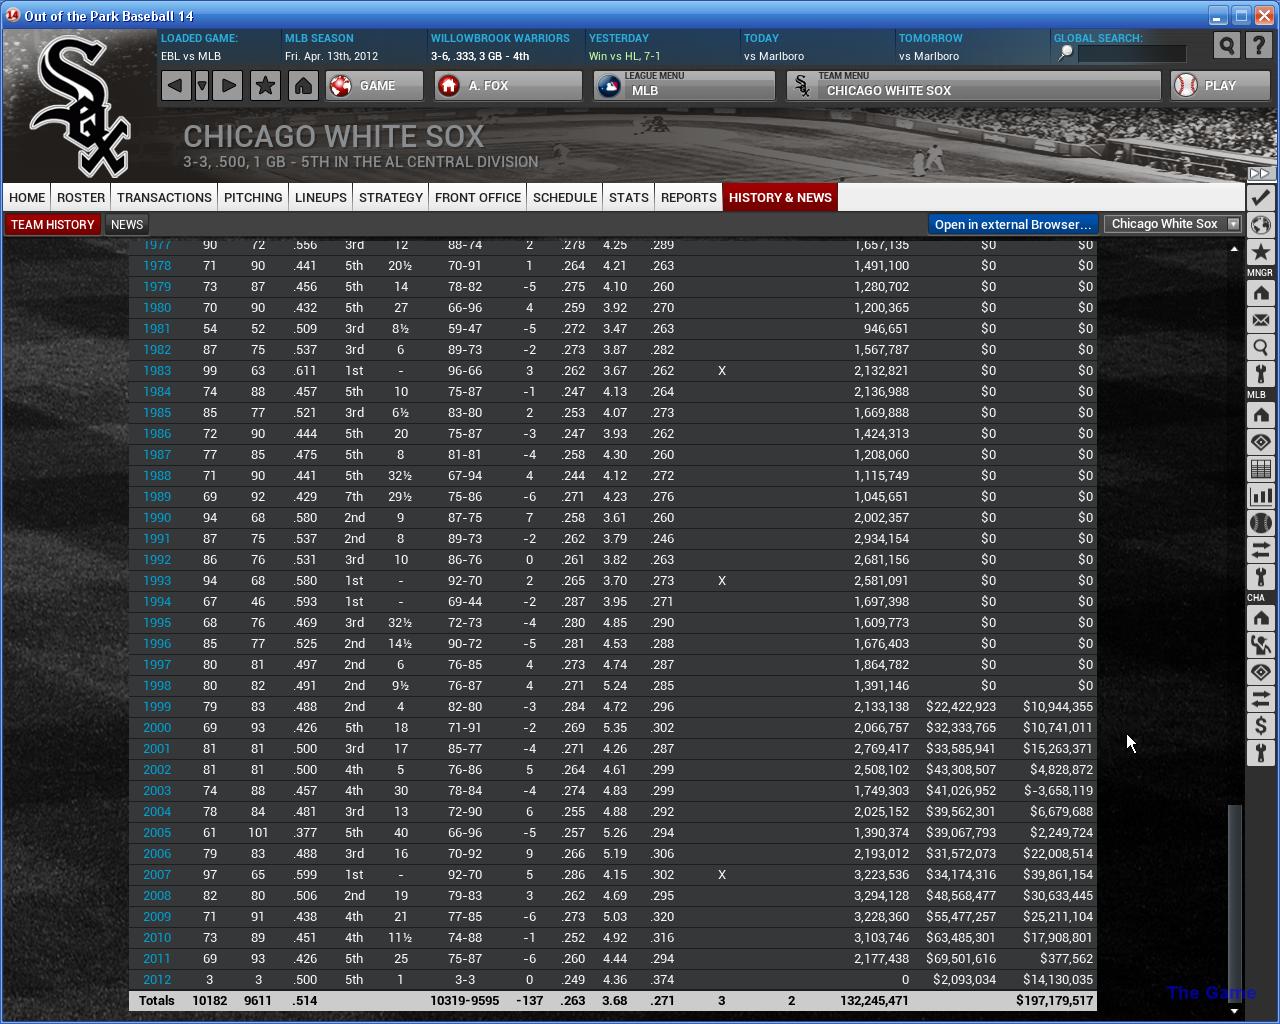Screen dimensions: 1280x1024
Task: Open the Team Menu Chicago White Sox
Action: pyautogui.click(x=973, y=85)
